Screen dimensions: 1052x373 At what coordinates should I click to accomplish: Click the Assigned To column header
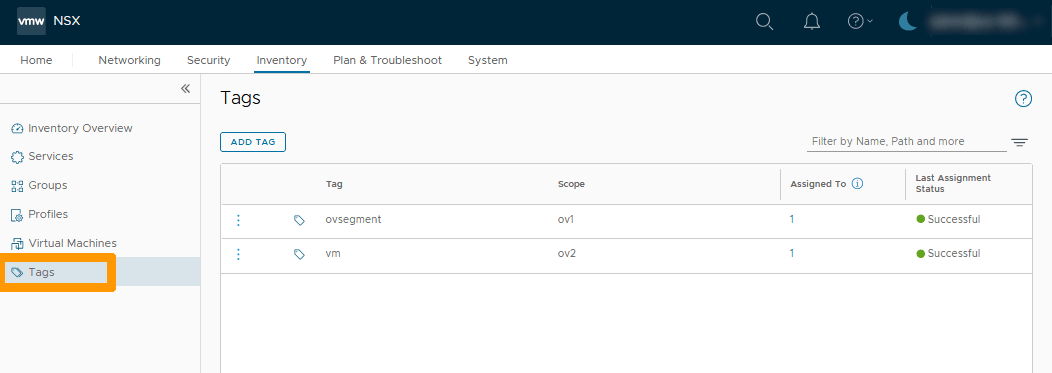(x=818, y=184)
